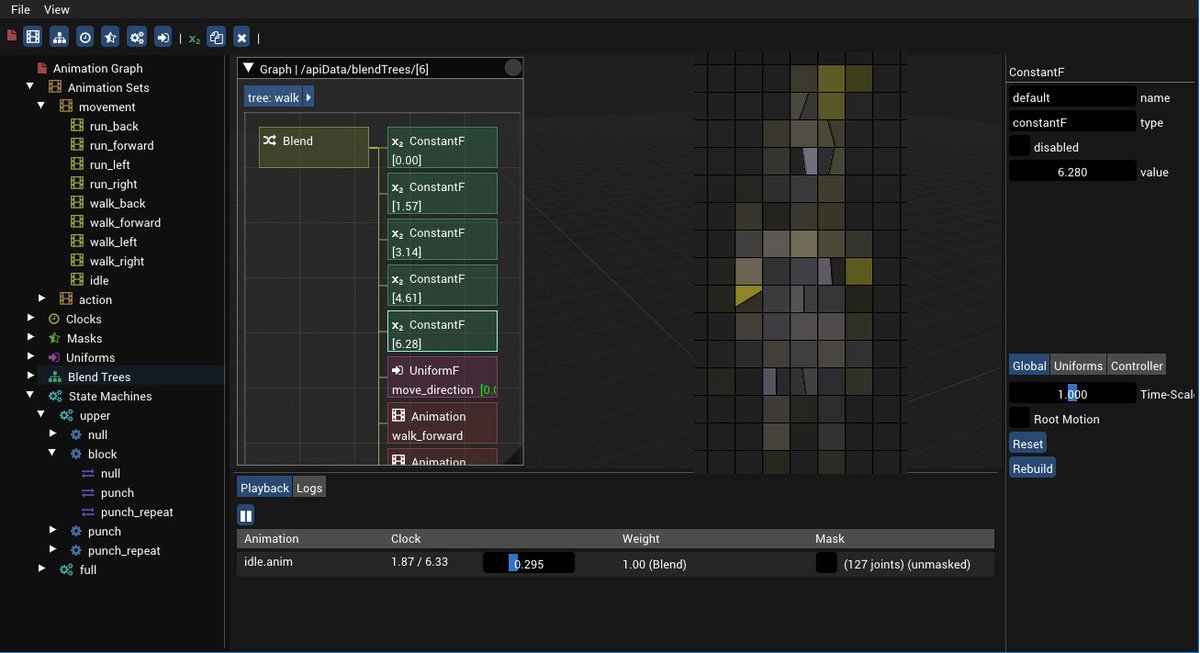Select the star toolbar icon
Screen dimensions: 1200x653
tap(112, 37)
